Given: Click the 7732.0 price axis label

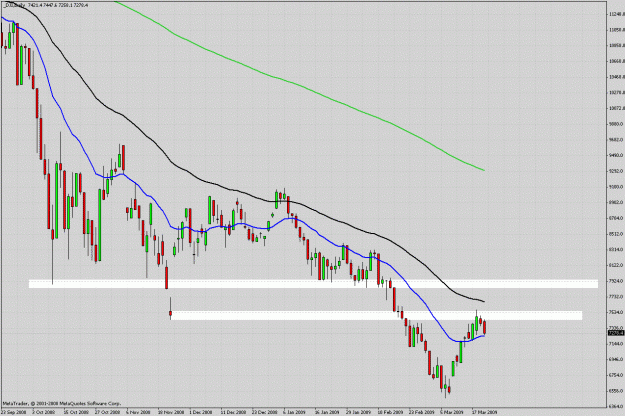Looking at the screenshot, I should (616, 296).
